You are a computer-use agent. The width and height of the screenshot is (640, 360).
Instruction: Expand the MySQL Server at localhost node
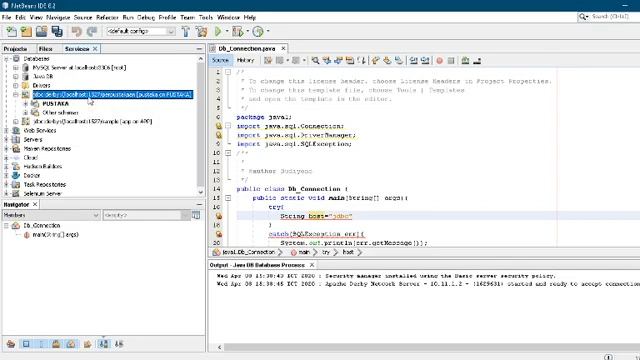[16, 67]
